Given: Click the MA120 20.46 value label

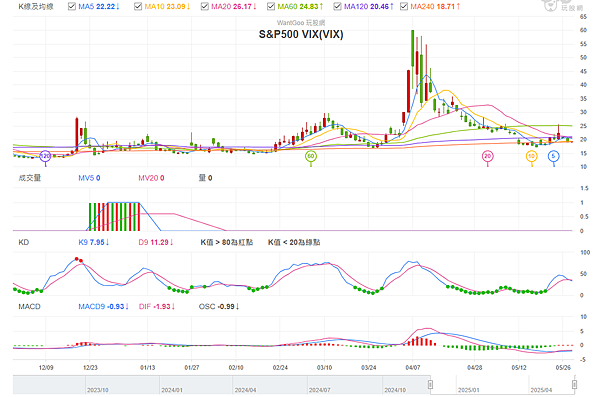Looking at the screenshot, I should click(368, 7).
